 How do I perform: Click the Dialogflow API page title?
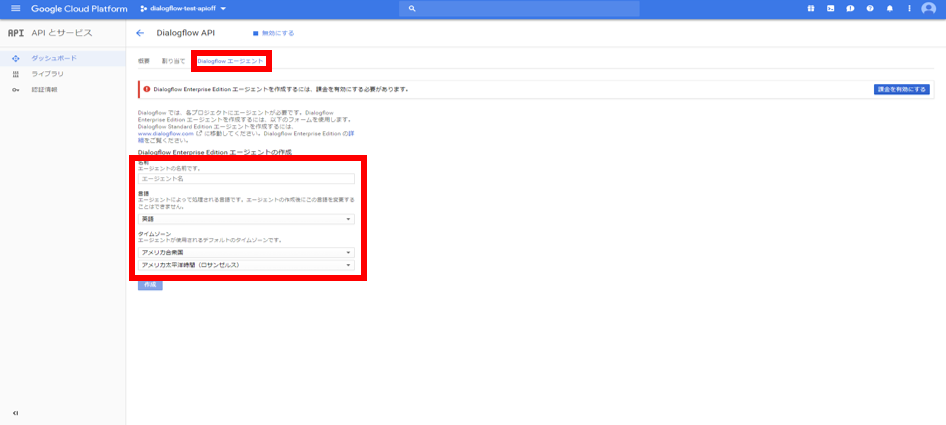pyautogui.click(x=185, y=33)
